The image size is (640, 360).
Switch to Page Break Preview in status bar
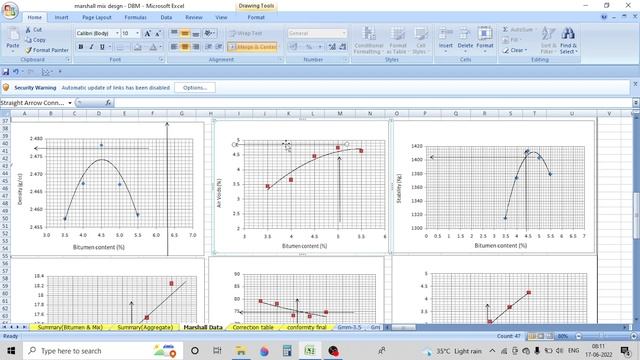tap(549, 336)
